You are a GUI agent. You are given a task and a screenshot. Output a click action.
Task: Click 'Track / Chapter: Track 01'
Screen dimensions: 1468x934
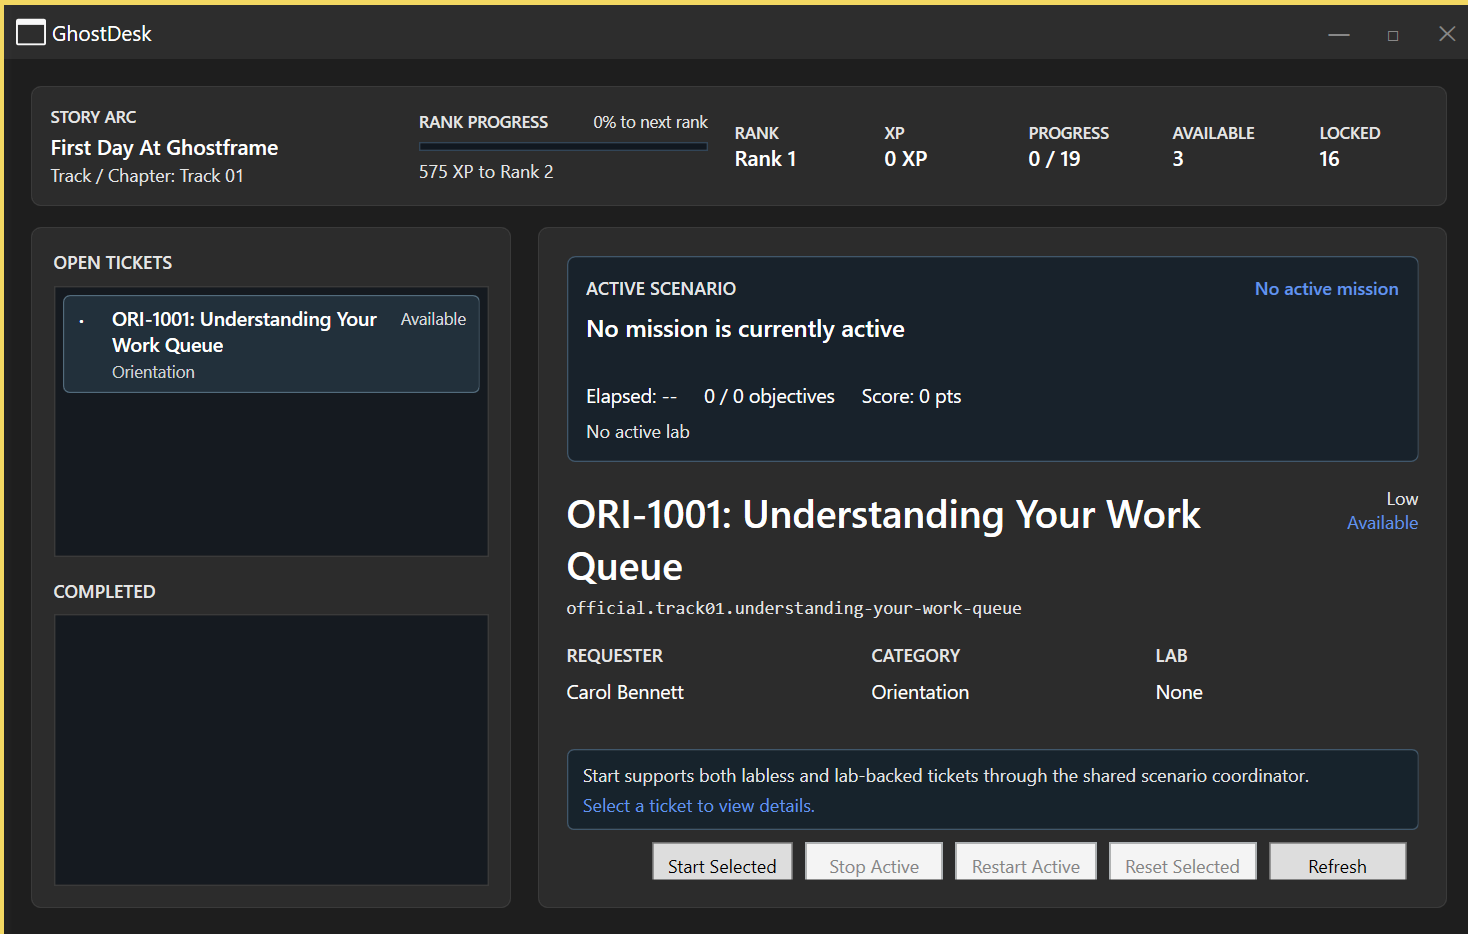147,176
